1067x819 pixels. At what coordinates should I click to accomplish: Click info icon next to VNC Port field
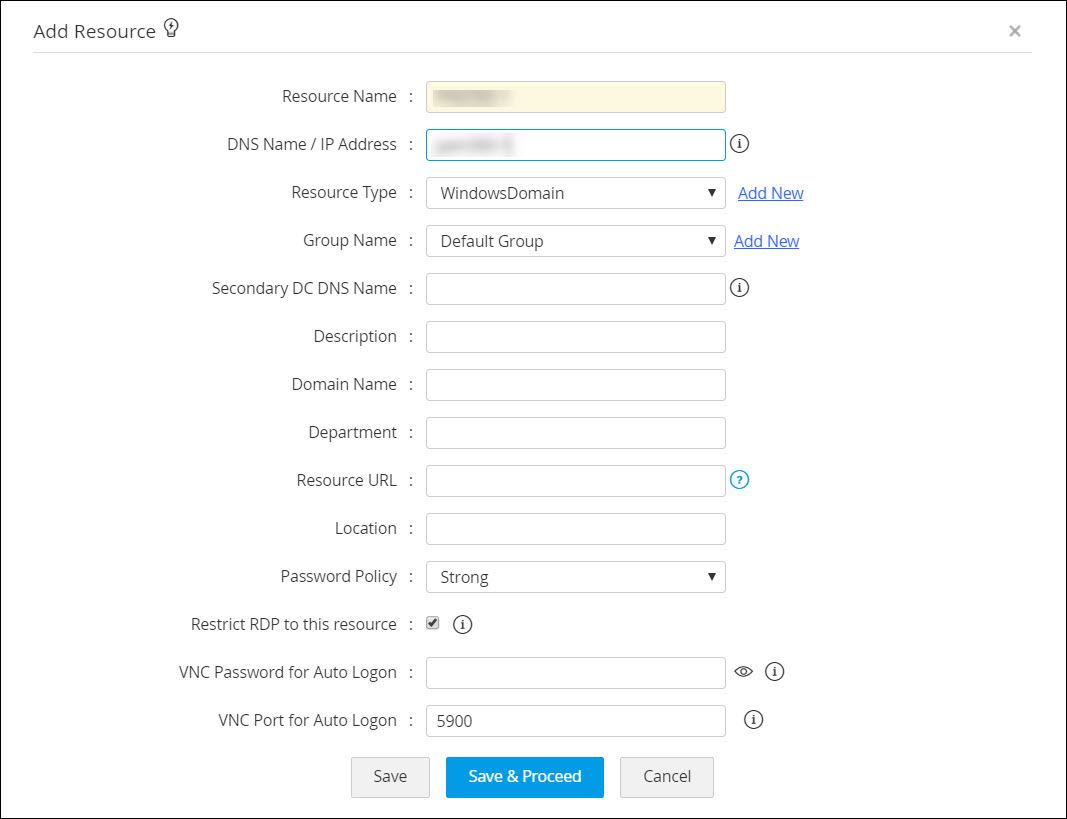[x=754, y=720]
